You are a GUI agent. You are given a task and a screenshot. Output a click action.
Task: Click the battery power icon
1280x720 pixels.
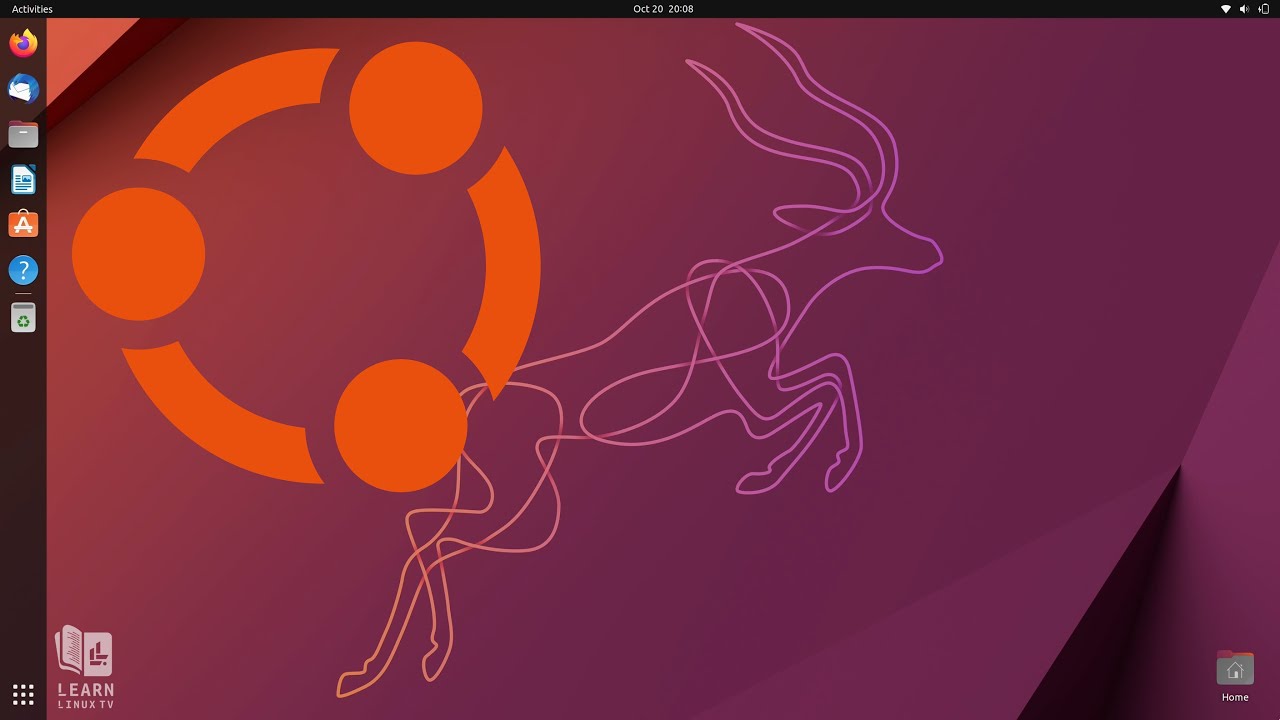click(1263, 9)
